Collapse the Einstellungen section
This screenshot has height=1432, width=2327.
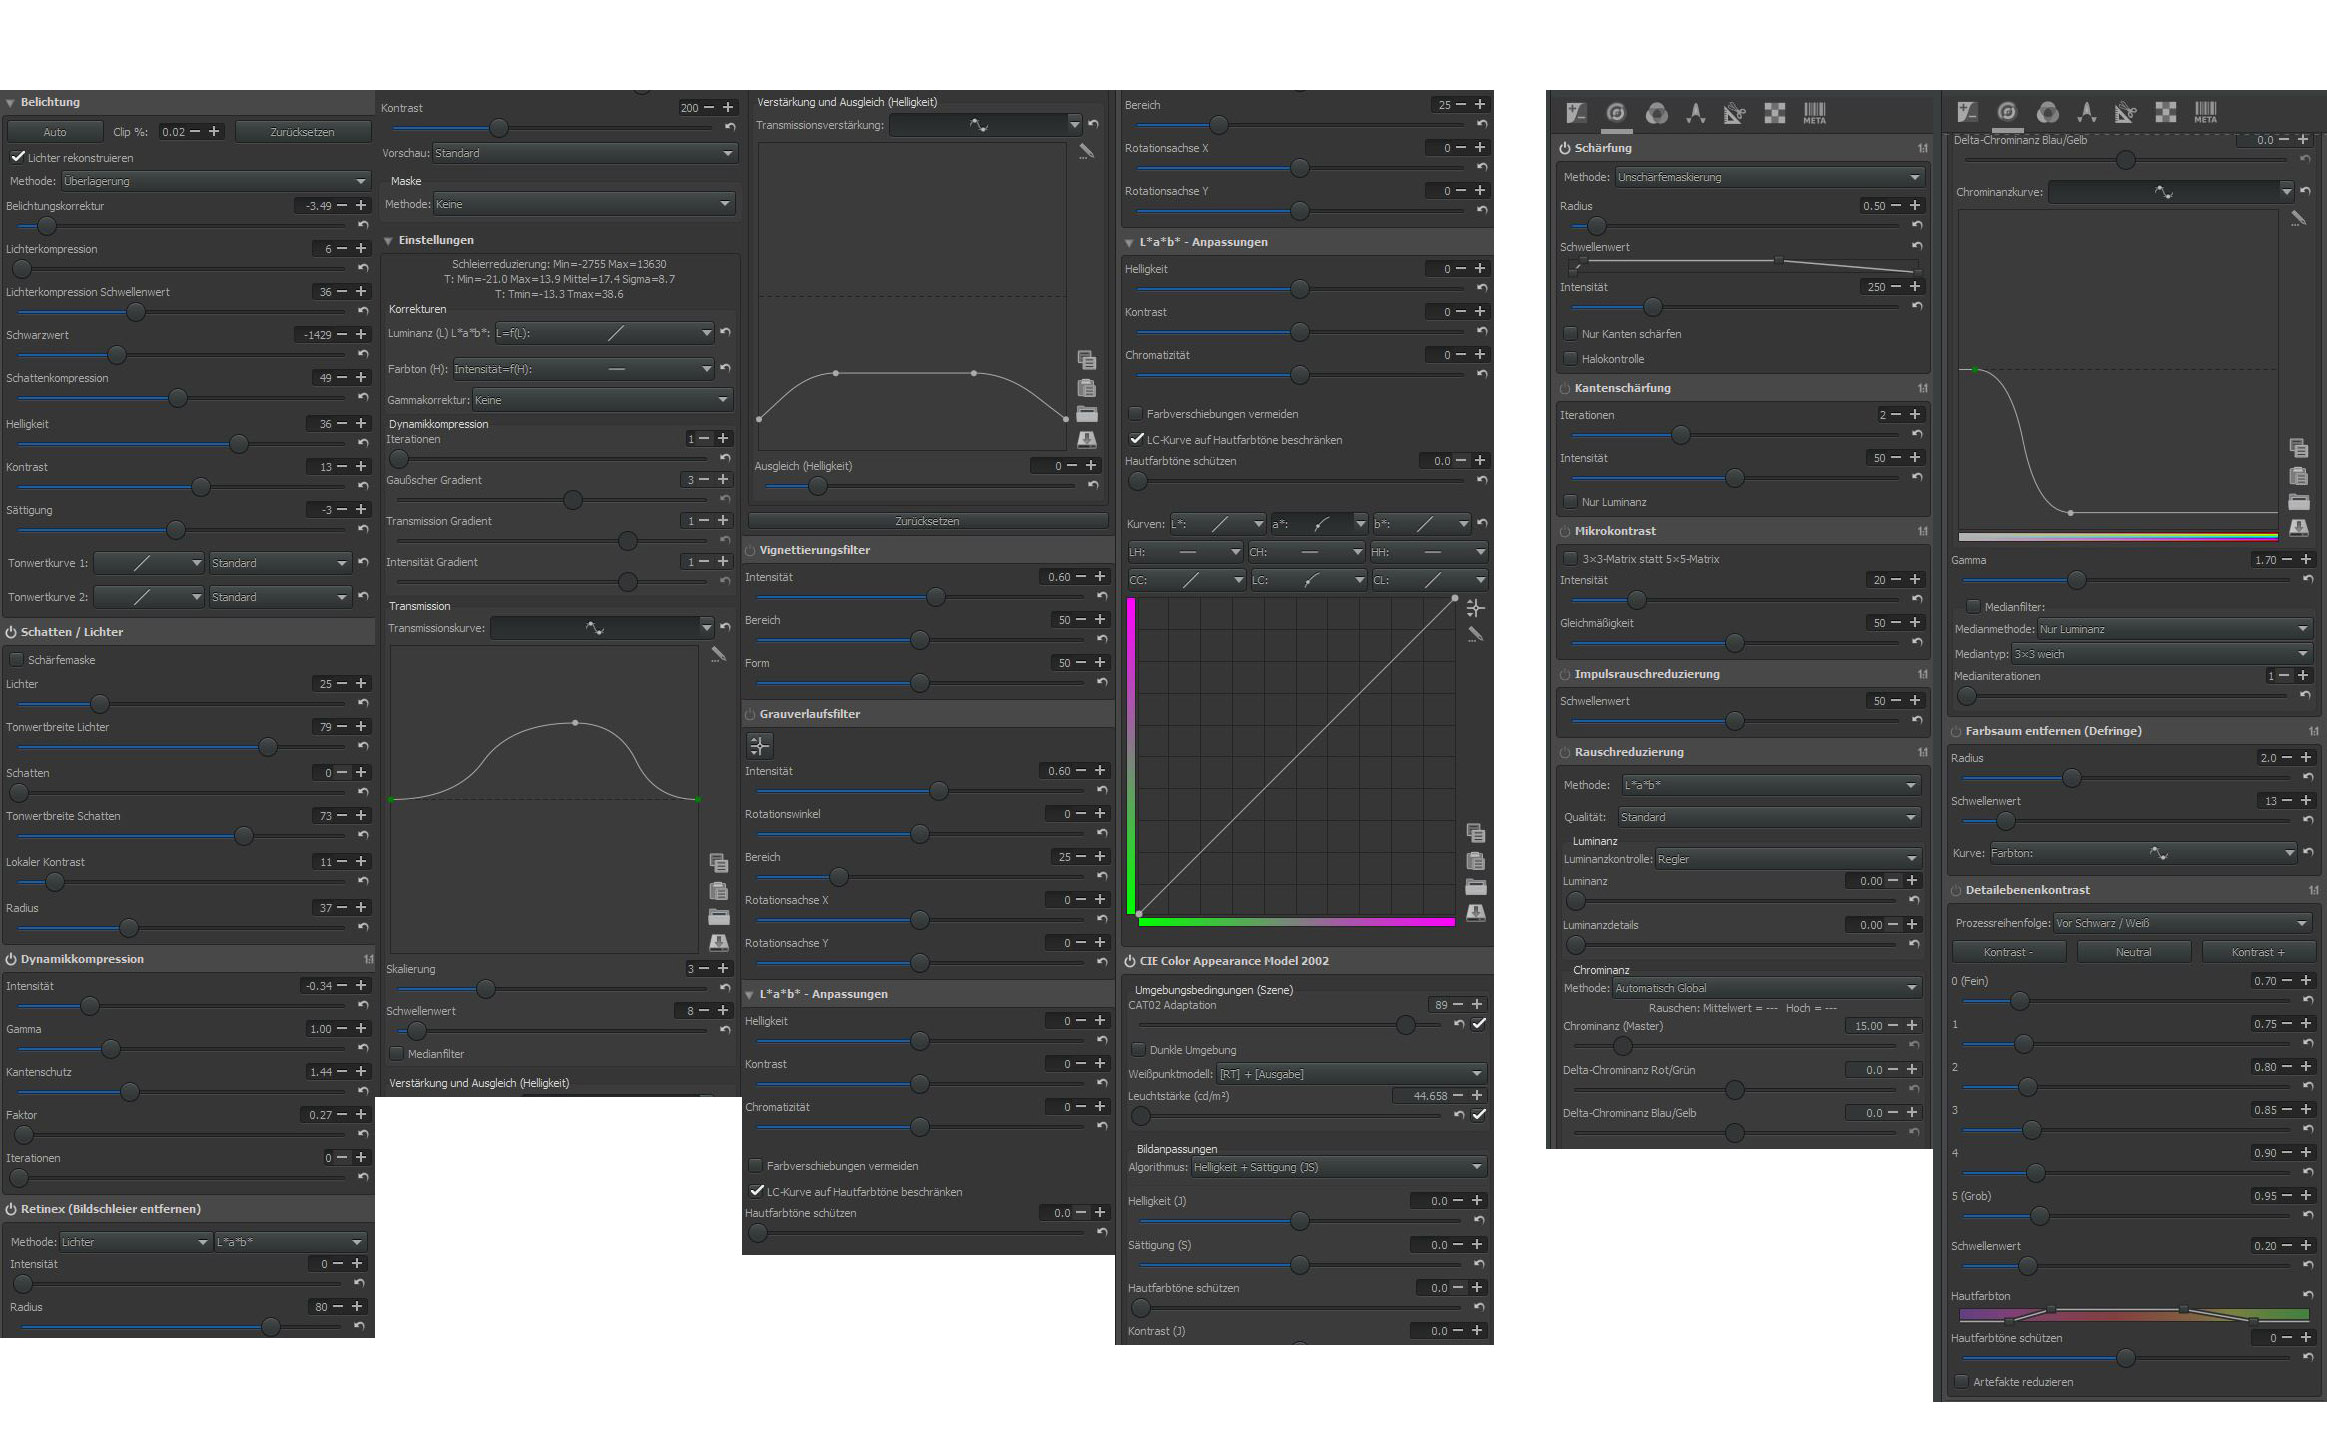tap(389, 240)
